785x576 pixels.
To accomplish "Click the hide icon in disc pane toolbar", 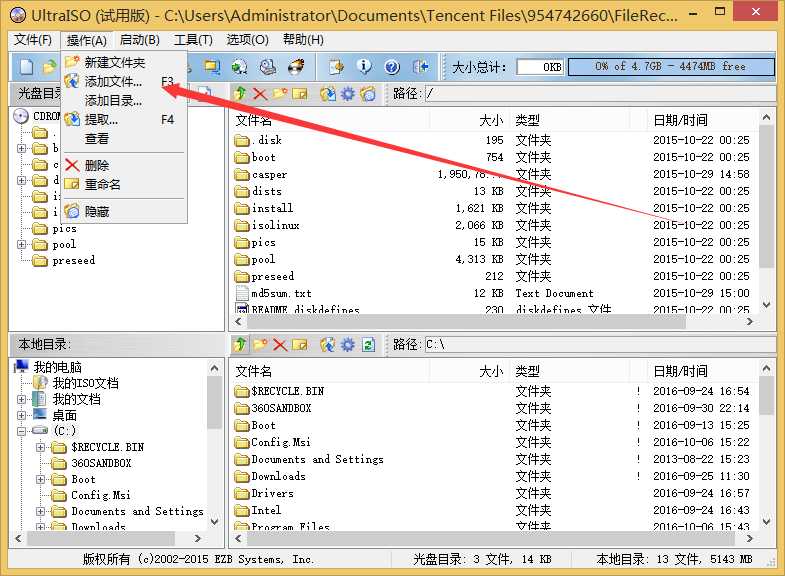I will pos(367,94).
